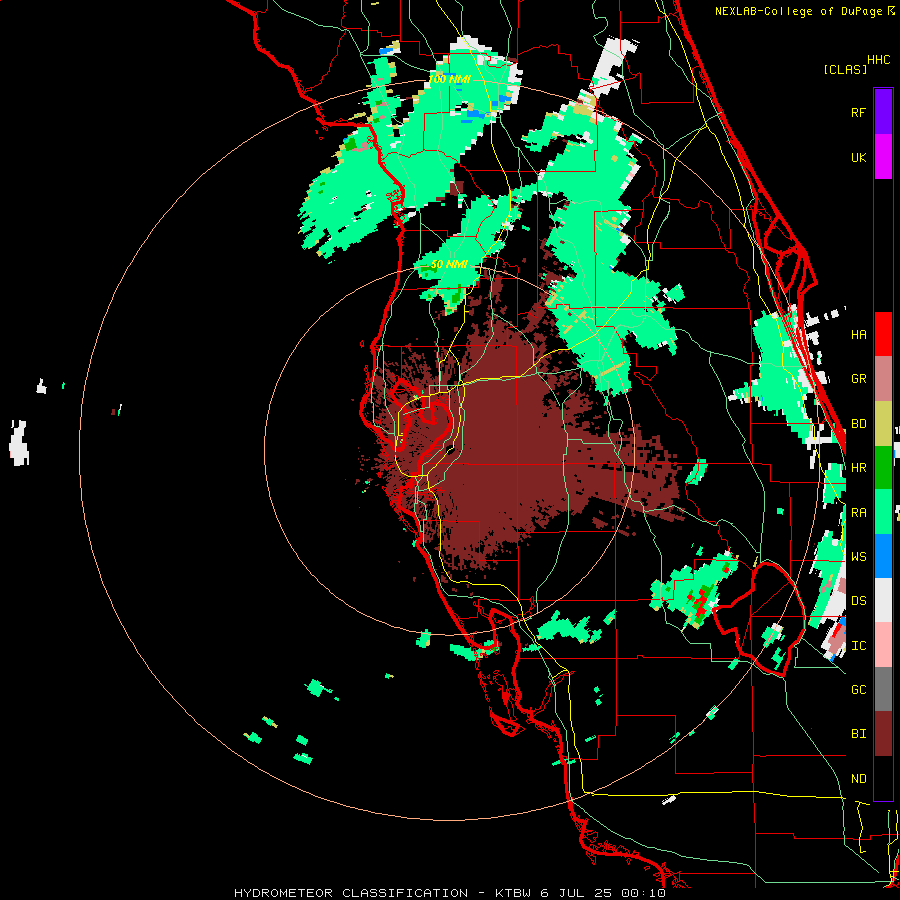Viewport: 900px width, 900px height.
Task: Click the ND legend label
Action: (858, 778)
